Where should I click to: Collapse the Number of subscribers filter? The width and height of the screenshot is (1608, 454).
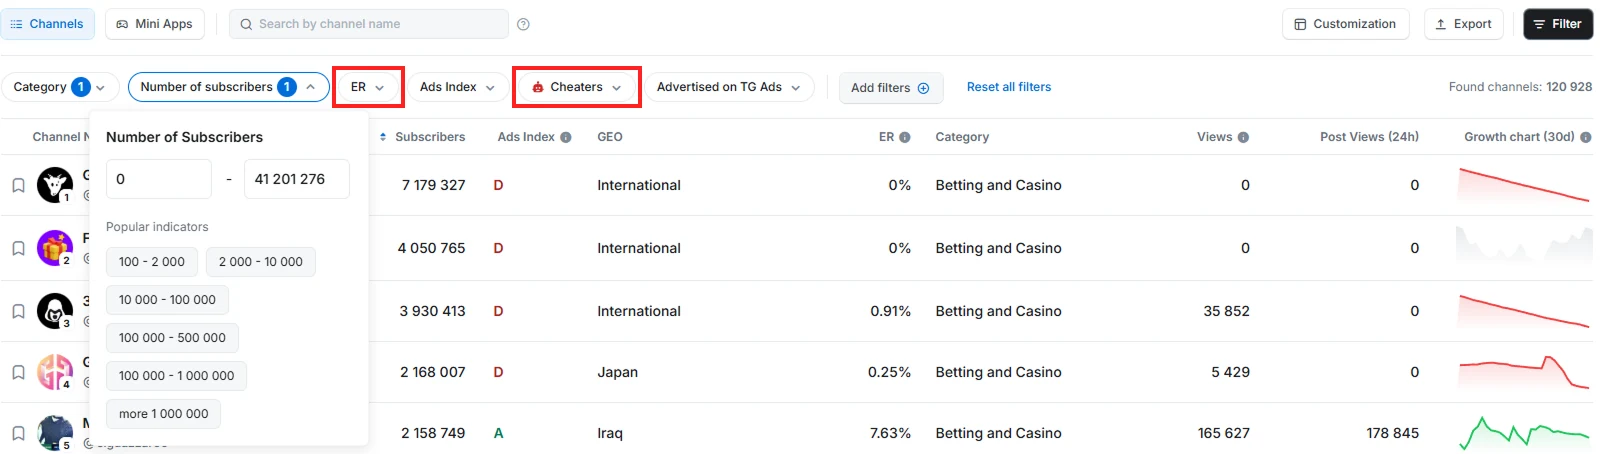tap(229, 87)
